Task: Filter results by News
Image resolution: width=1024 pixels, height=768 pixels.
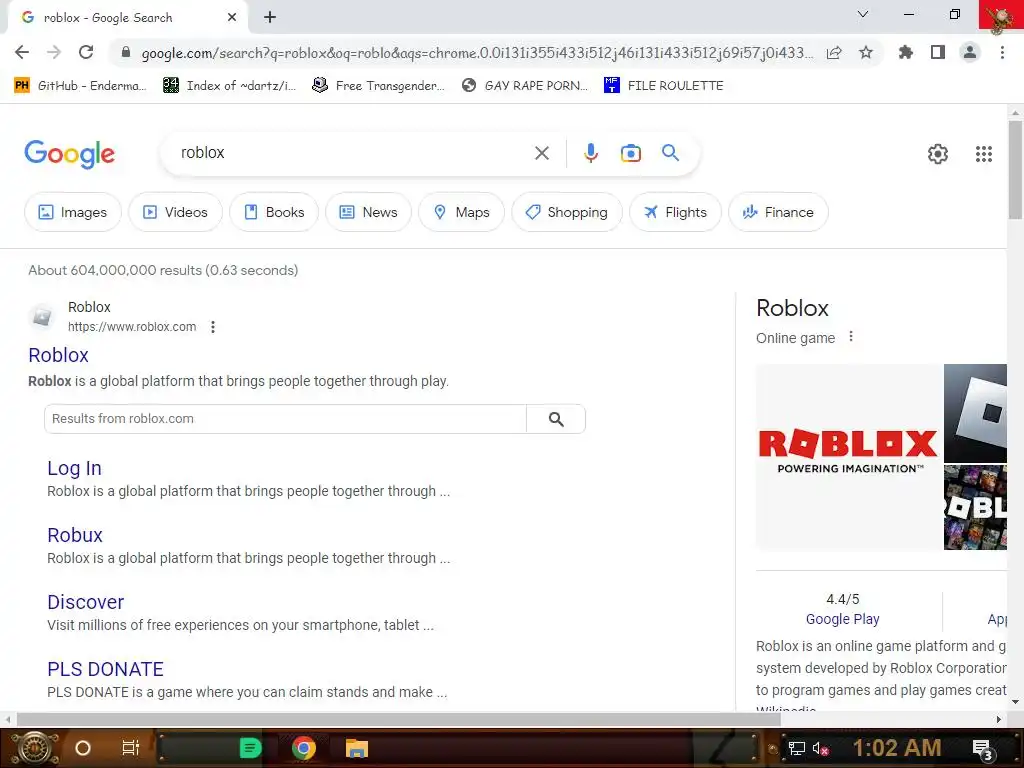Action: pos(368,212)
